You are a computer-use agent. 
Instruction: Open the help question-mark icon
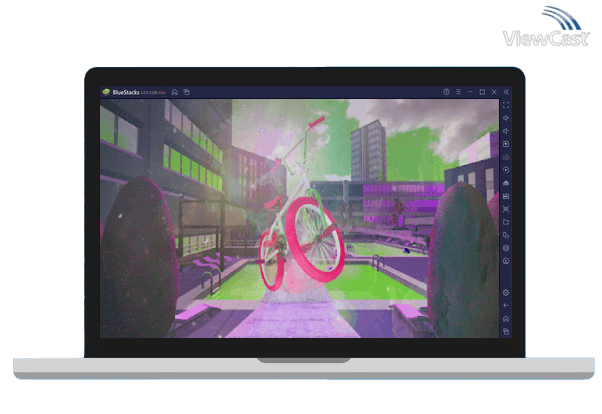446,92
